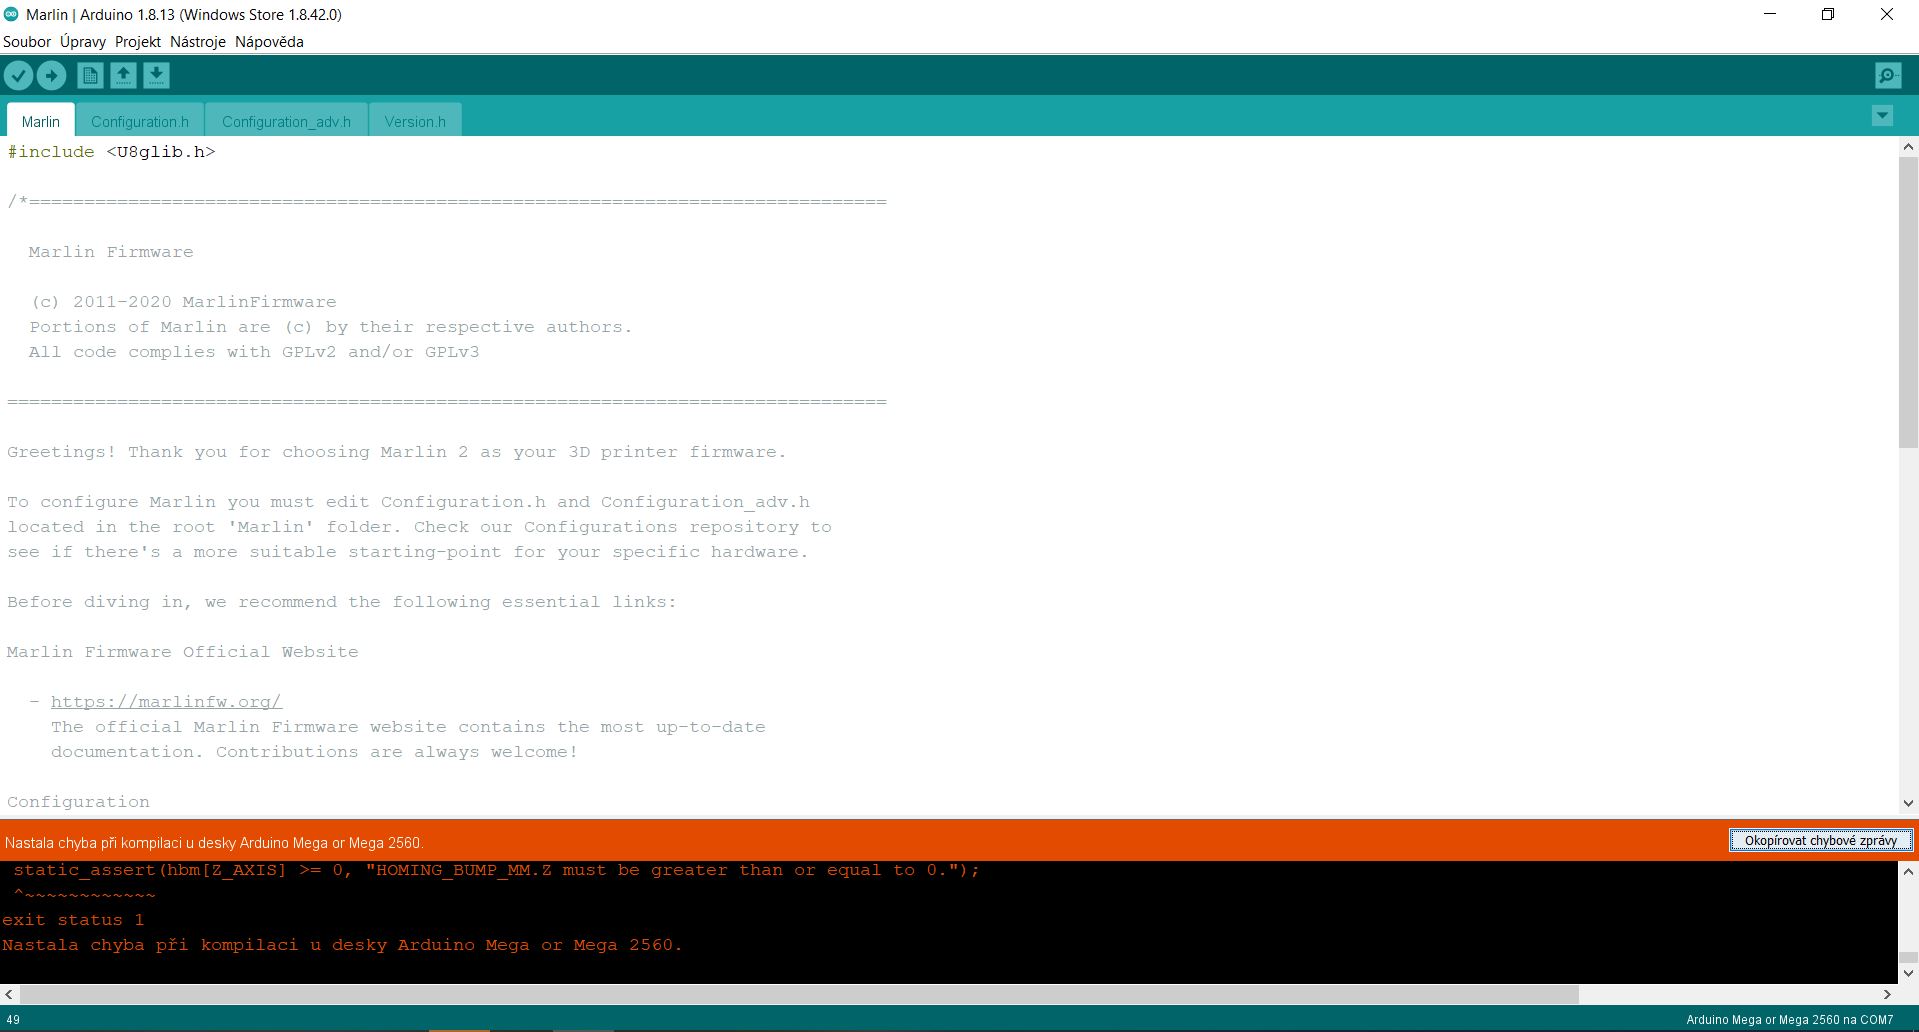Click the Arduino logo in title bar
The height and width of the screenshot is (1032, 1919).
tap(11, 14)
